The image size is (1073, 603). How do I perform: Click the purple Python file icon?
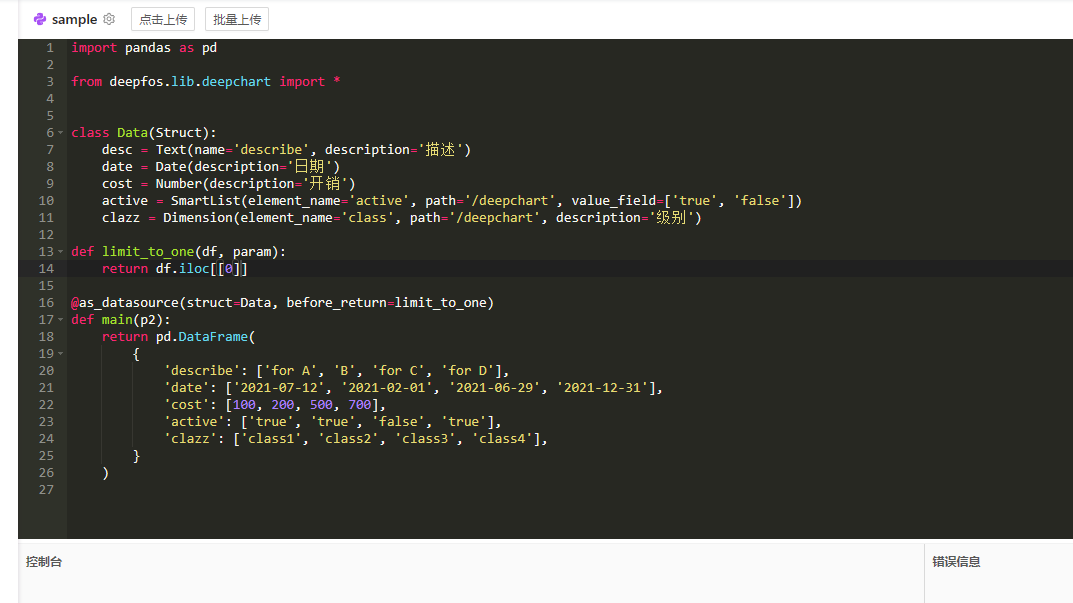(x=39, y=19)
